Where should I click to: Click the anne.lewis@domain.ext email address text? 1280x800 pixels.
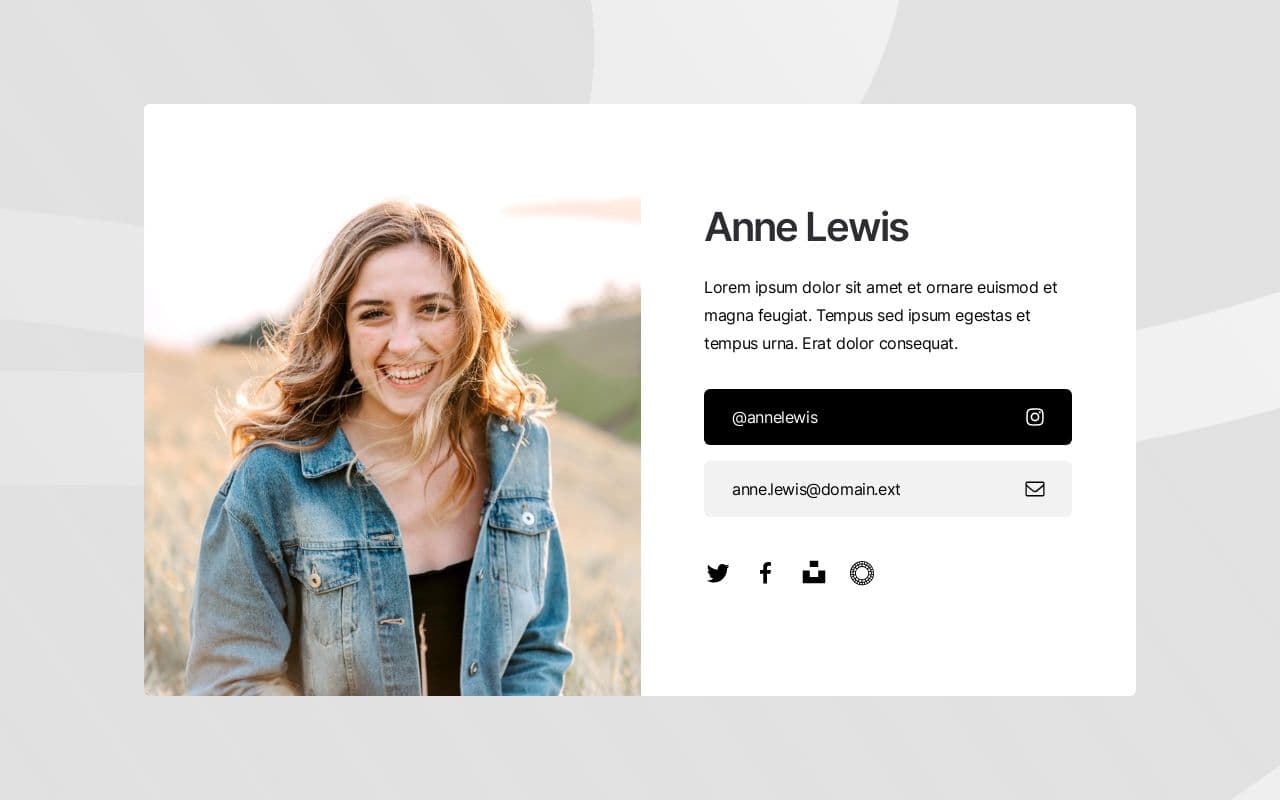pos(816,489)
